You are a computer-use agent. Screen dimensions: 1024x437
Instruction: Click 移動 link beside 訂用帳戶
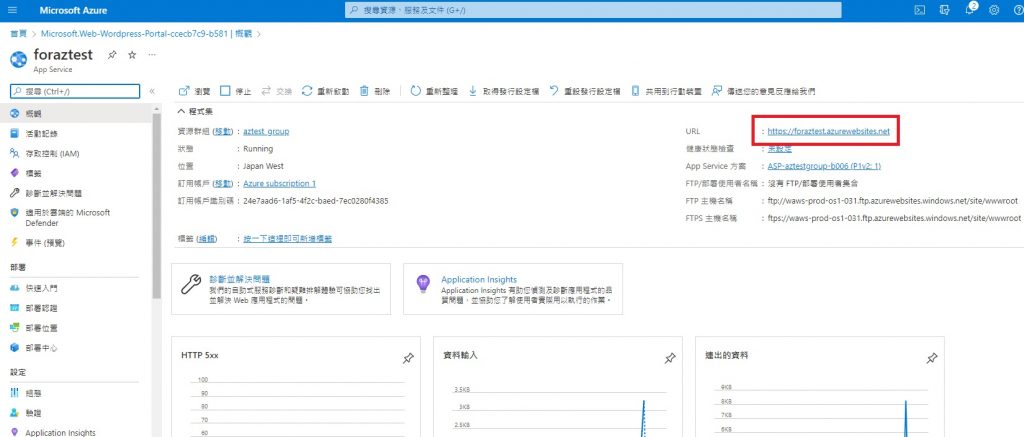point(223,184)
